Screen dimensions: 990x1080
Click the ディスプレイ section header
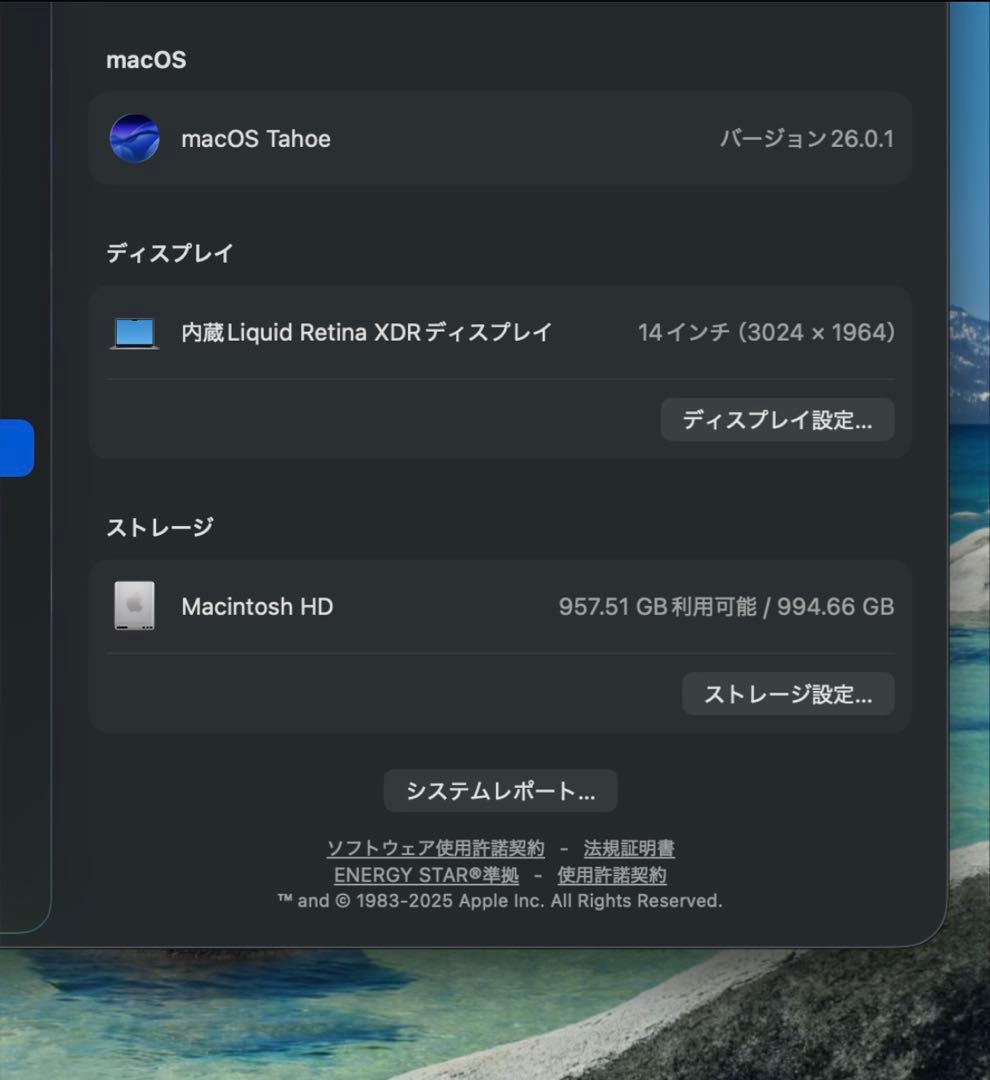point(168,253)
